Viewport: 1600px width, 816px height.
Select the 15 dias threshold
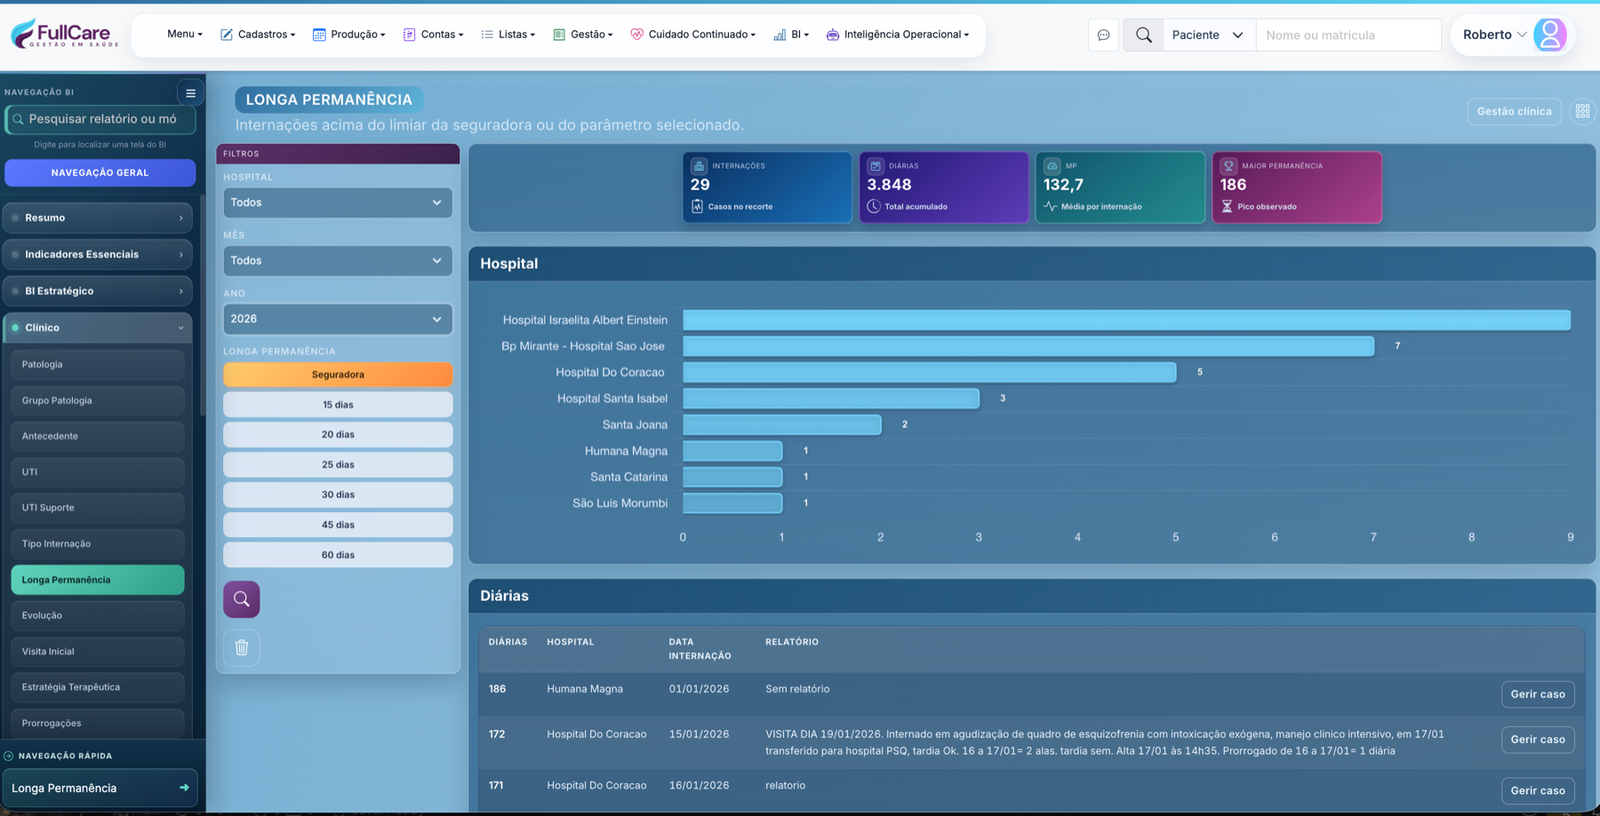pyautogui.click(x=338, y=405)
